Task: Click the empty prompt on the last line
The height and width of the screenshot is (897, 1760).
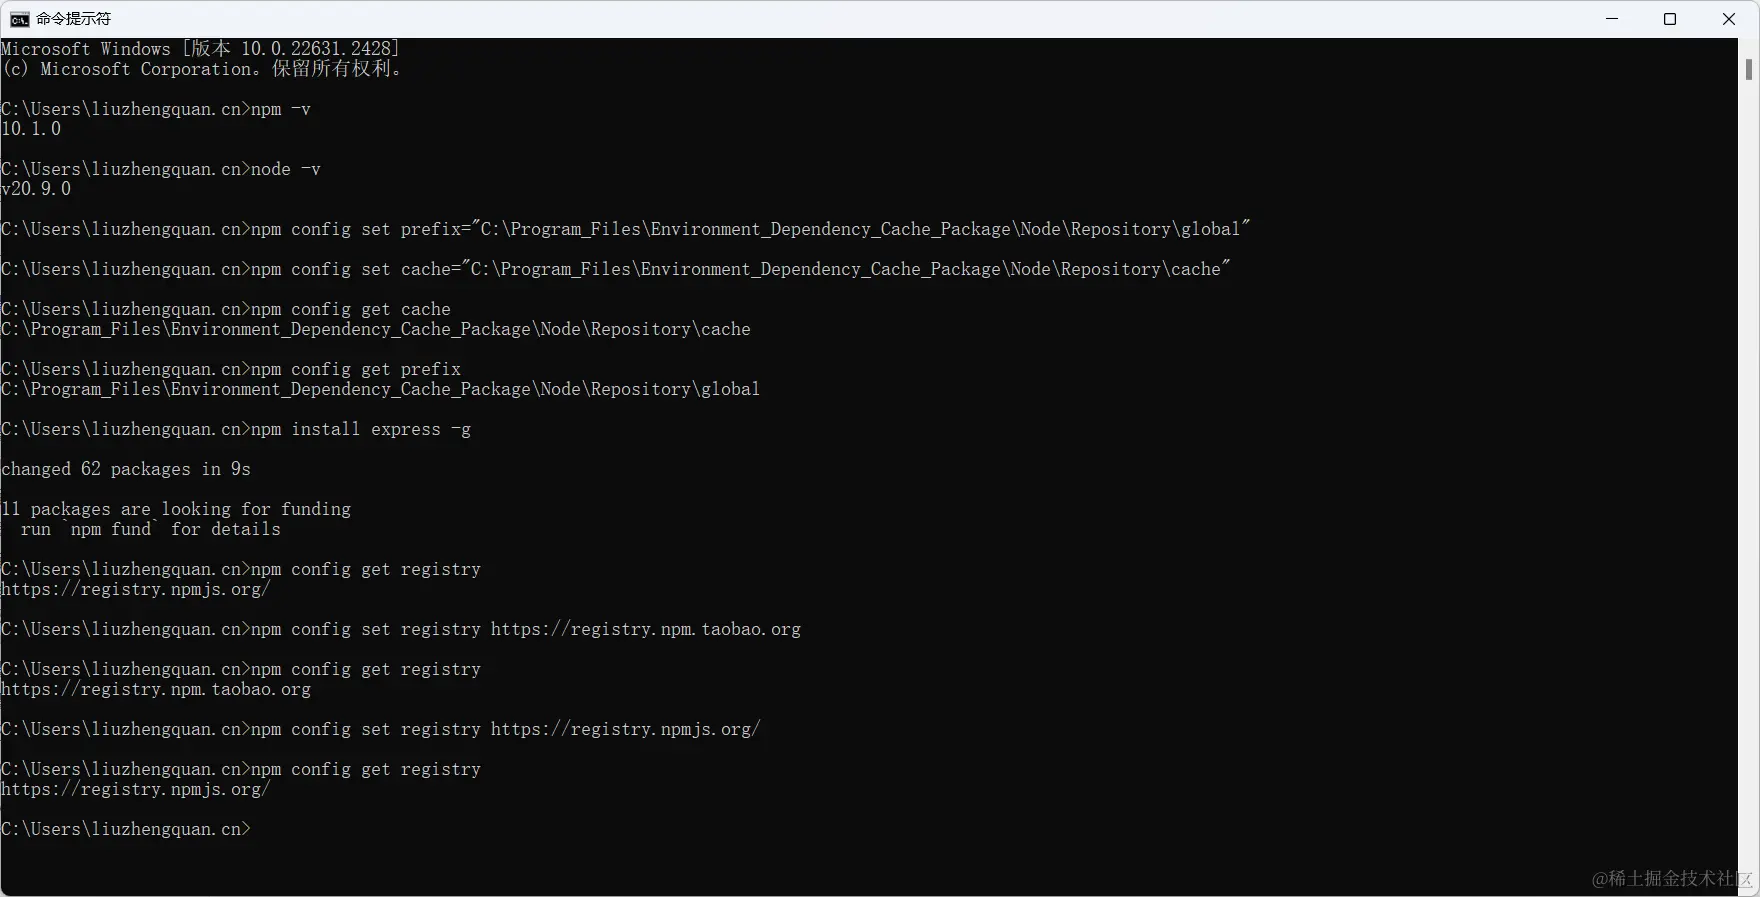Action: [126, 829]
